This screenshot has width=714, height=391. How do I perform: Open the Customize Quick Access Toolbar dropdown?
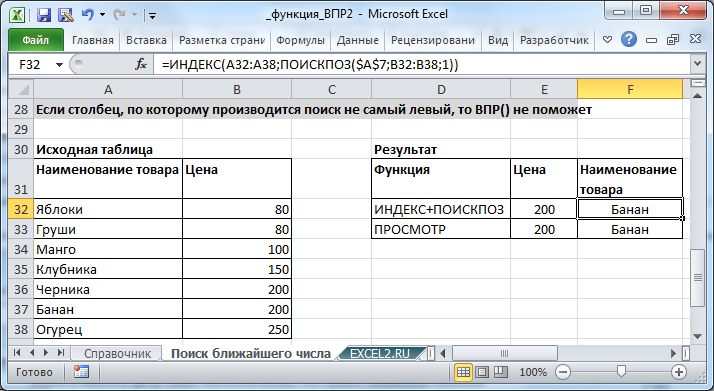tap(153, 16)
